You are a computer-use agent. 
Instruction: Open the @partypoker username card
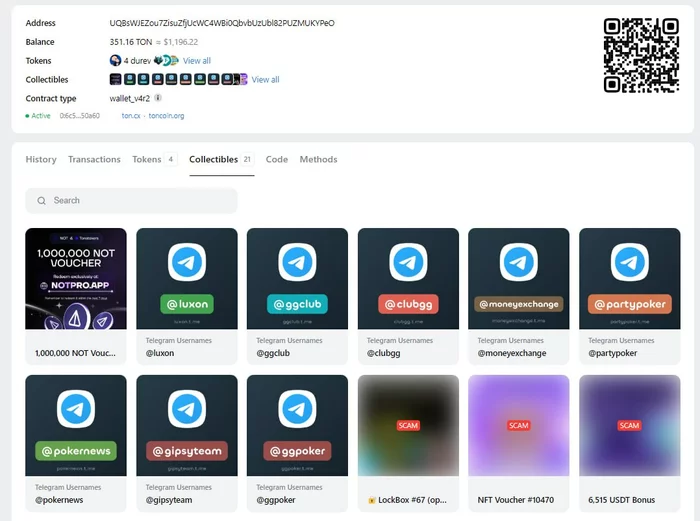click(630, 296)
